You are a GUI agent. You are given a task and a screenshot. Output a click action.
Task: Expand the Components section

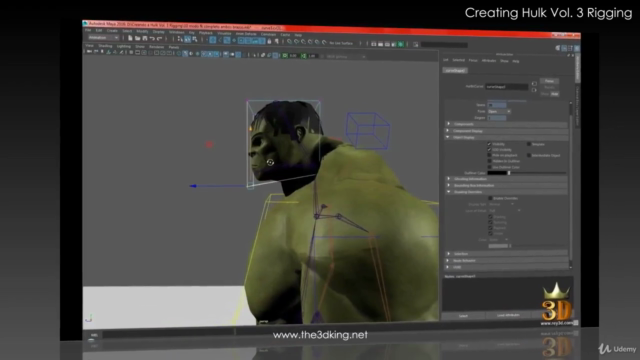coord(506,124)
